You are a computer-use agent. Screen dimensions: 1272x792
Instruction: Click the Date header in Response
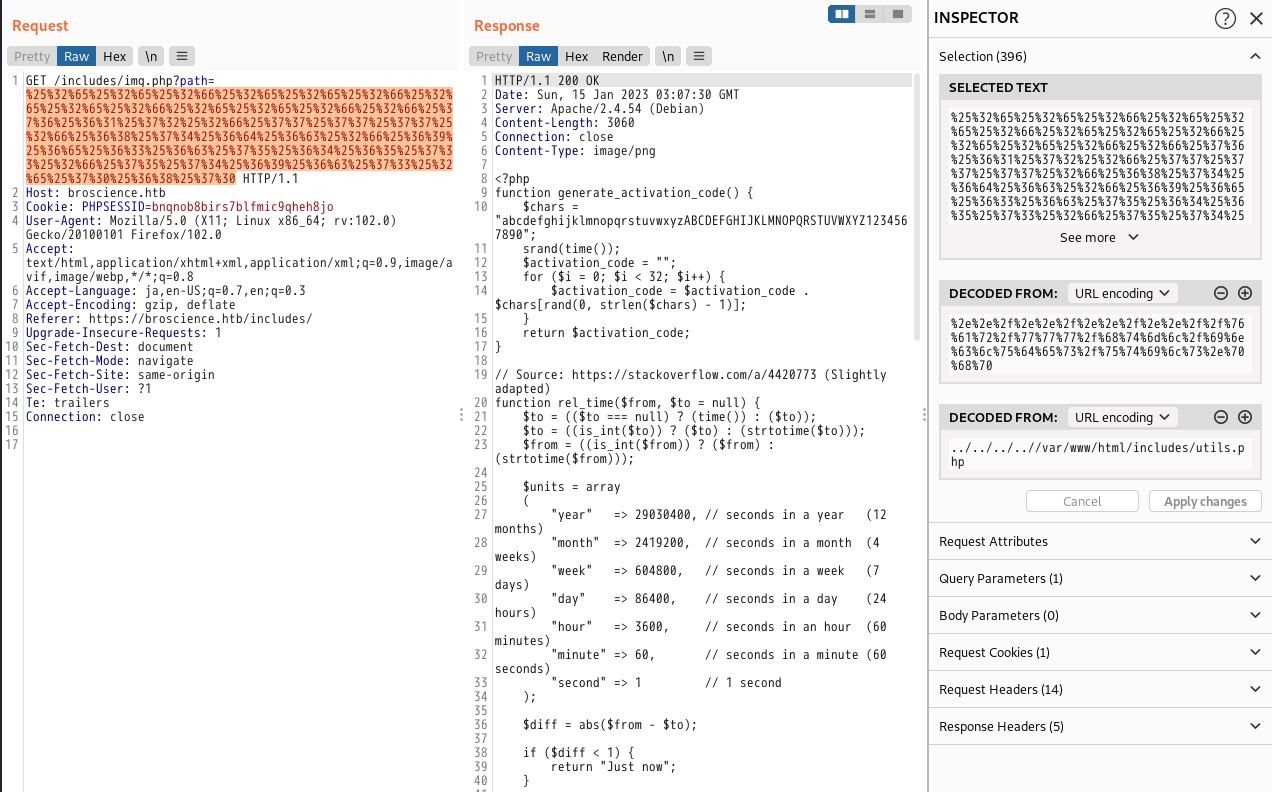[616, 95]
